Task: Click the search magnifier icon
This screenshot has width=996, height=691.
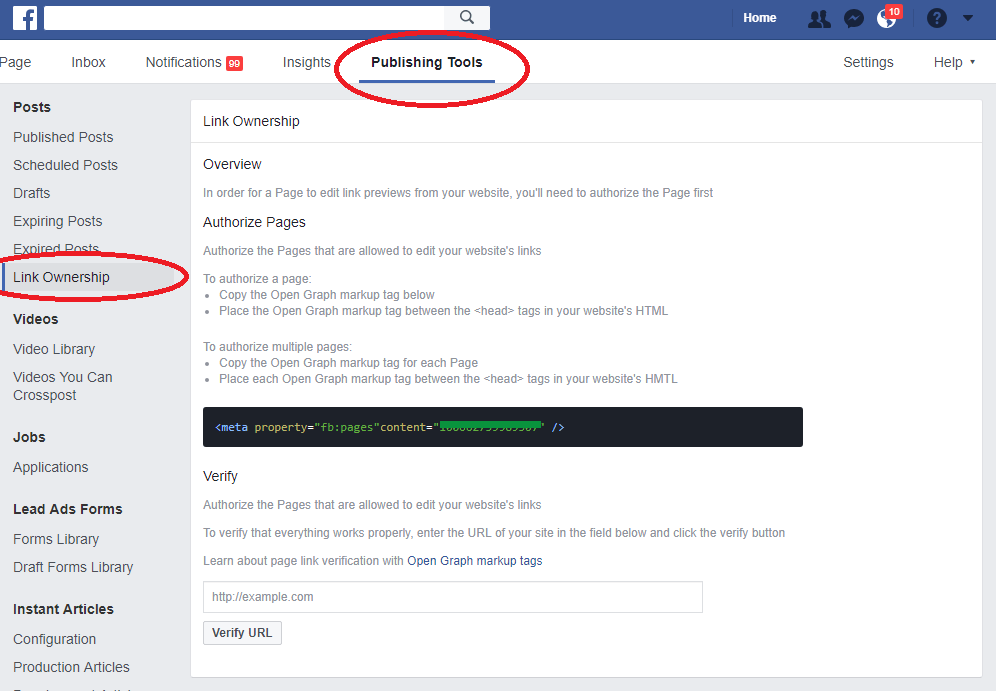Action: (x=467, y=18)
